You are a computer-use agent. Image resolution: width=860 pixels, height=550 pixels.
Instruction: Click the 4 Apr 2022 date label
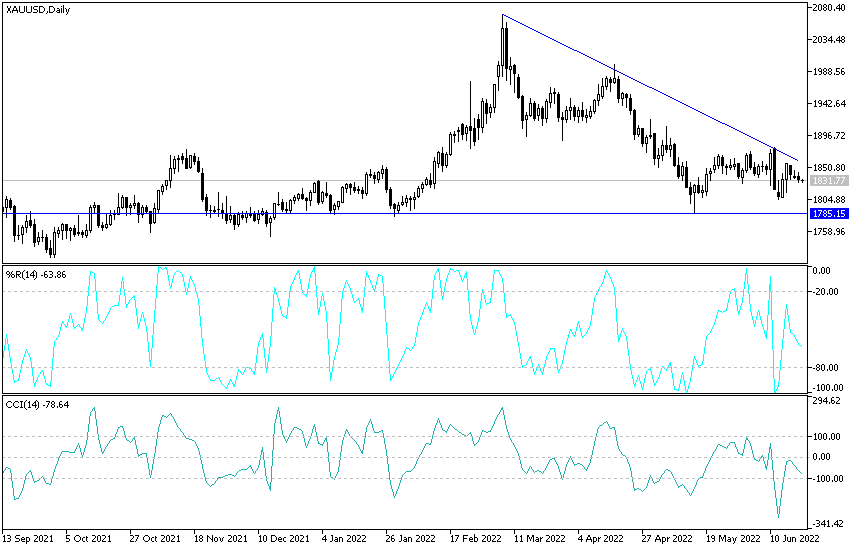click(600, 538)
